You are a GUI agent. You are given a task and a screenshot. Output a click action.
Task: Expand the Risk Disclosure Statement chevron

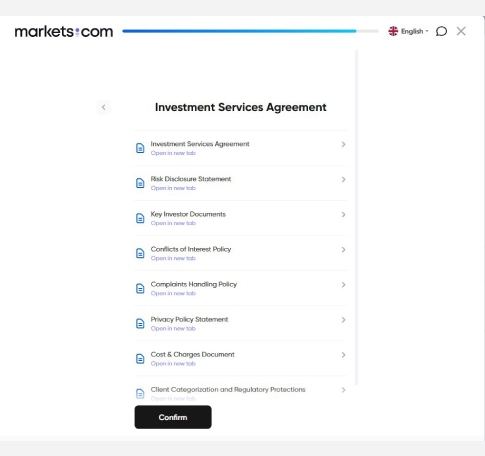(343, 179)
